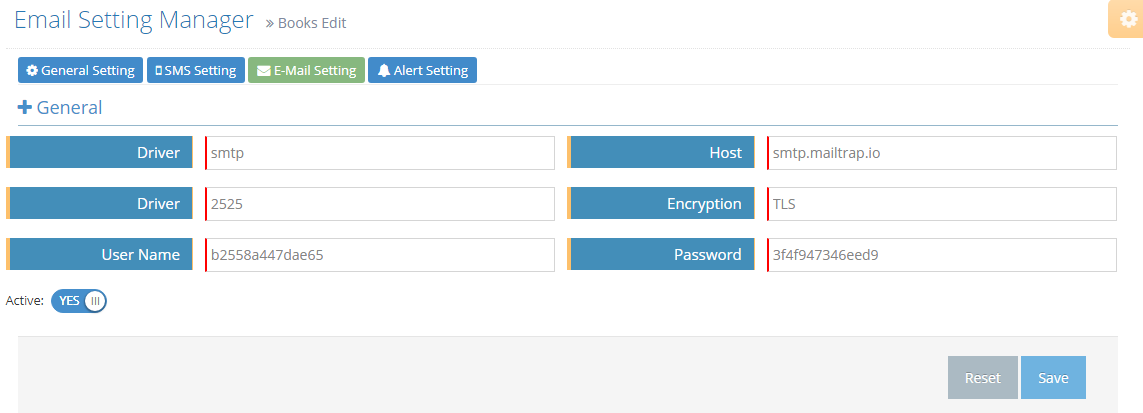This screenshot has height=413, width=1143.
Task: Click the smtp driver input field
Action: tap(380, 153)
